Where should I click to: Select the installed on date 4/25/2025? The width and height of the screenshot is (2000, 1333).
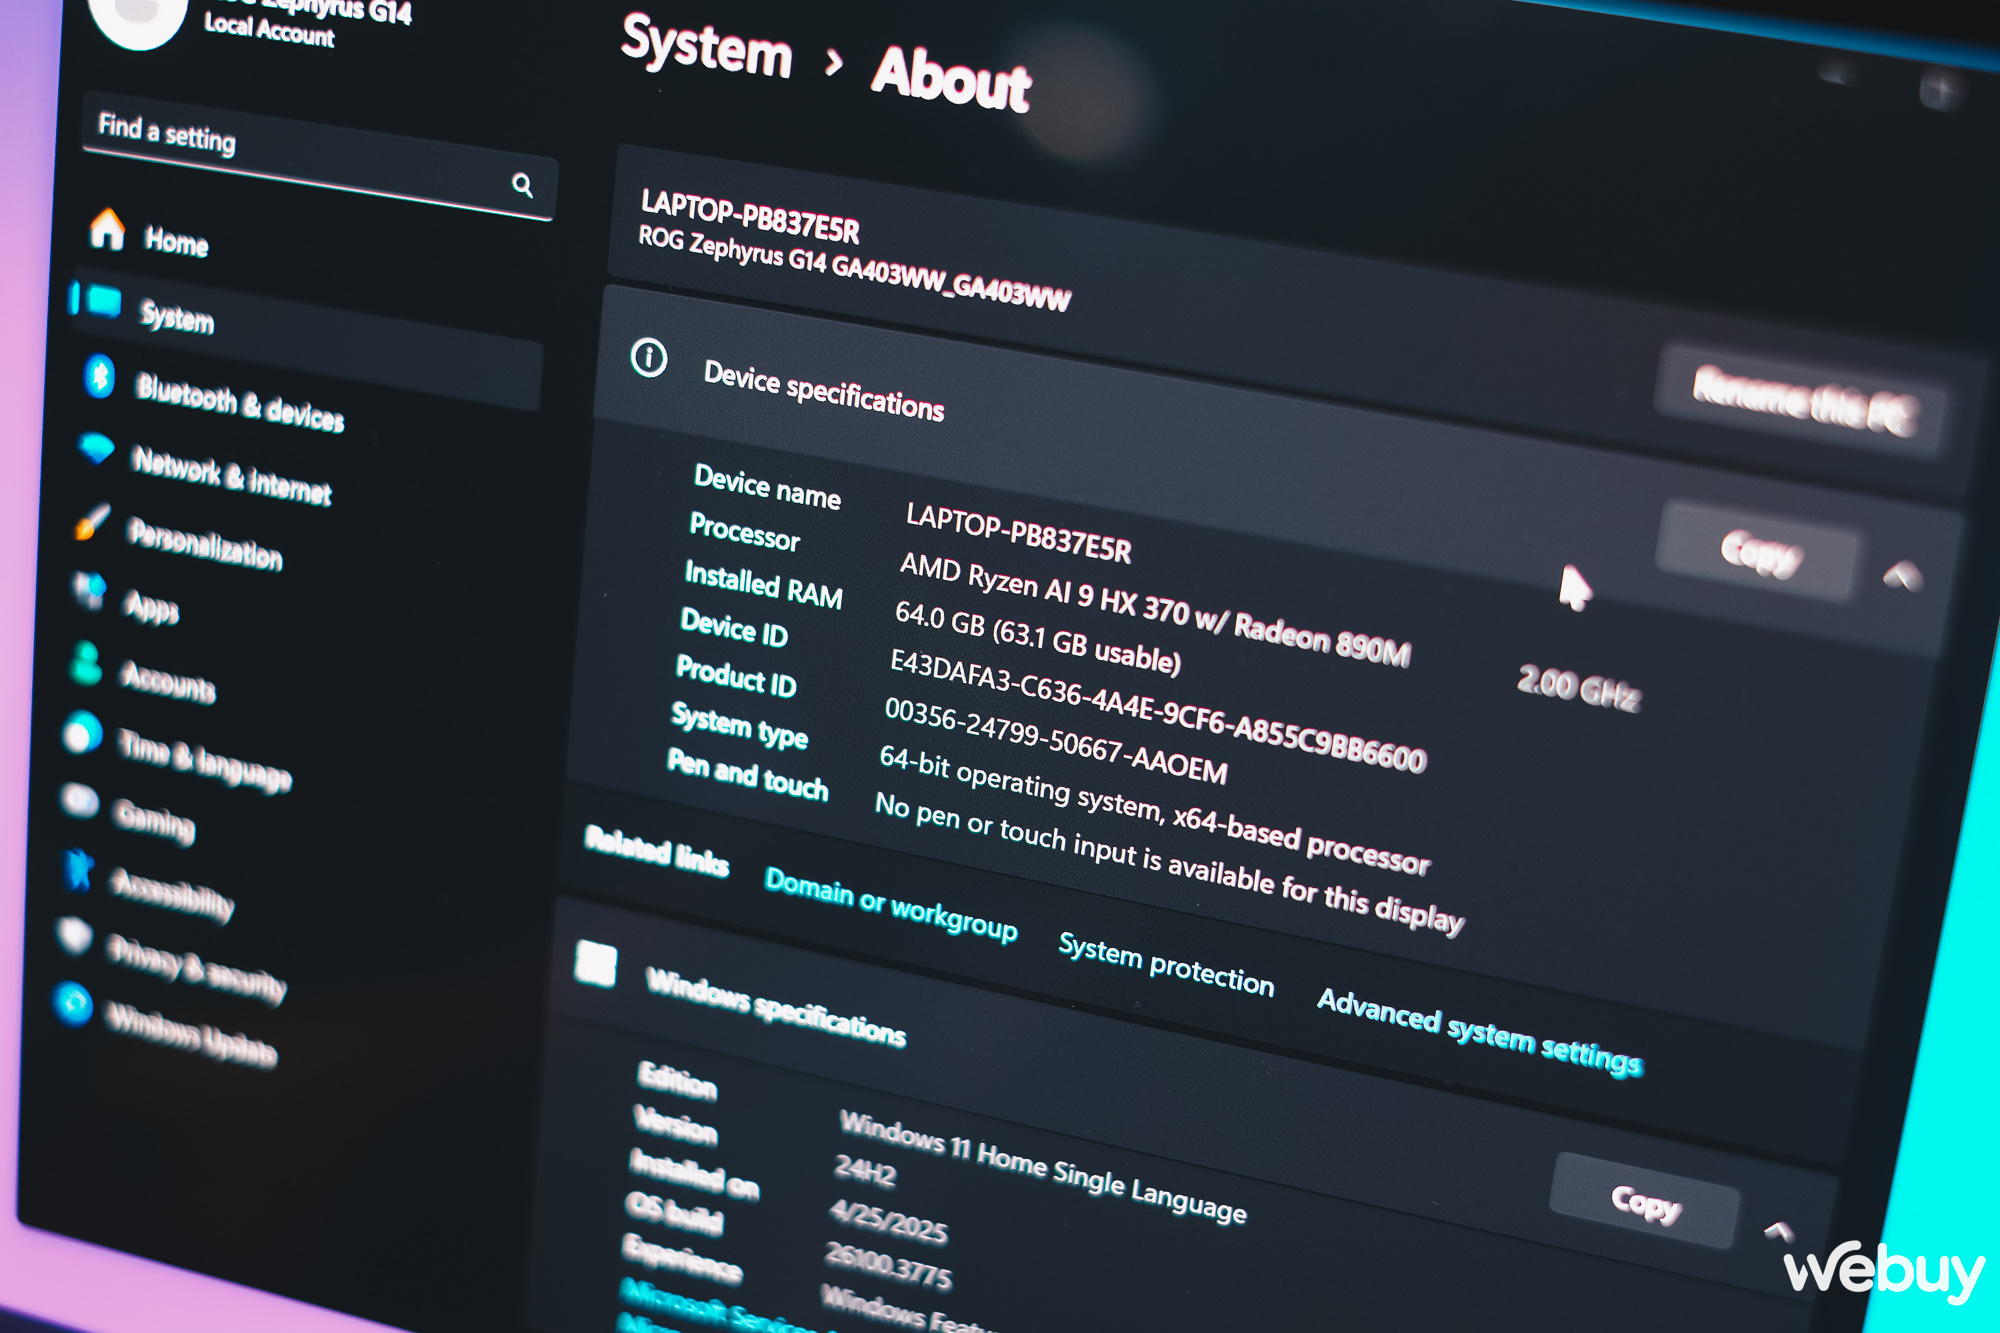[x=888, y=1222]
